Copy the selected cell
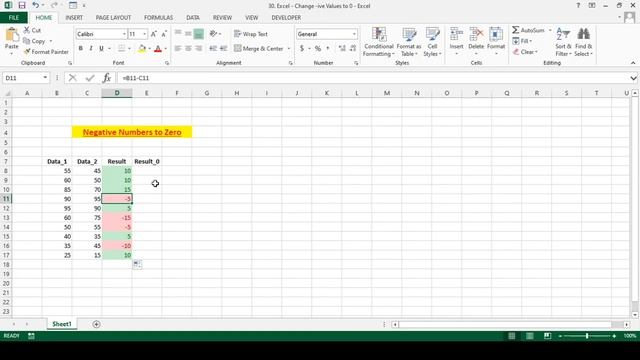640x360 pixels. point(34,41)
